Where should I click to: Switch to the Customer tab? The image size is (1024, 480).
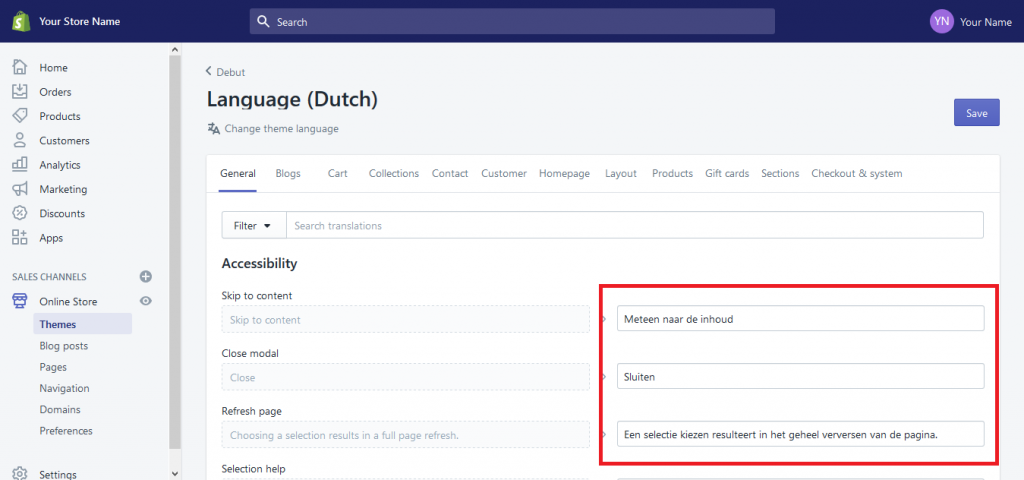point(504,174)
